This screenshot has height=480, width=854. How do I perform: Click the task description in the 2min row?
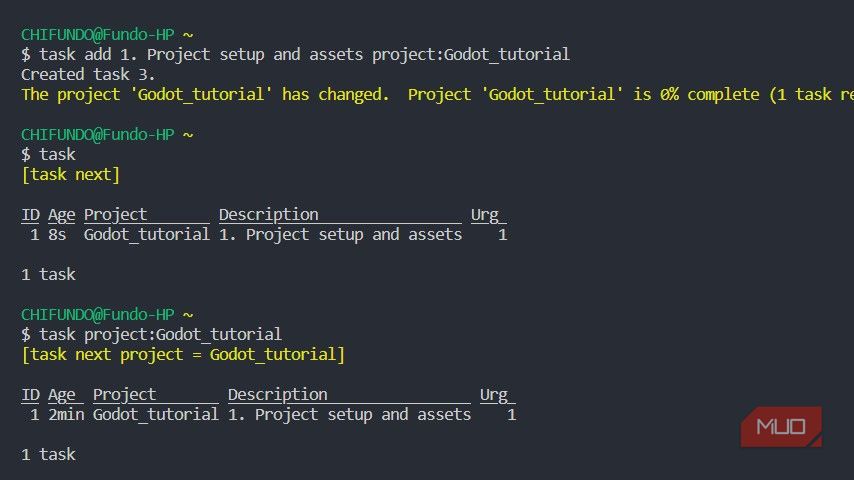point(349,414)
